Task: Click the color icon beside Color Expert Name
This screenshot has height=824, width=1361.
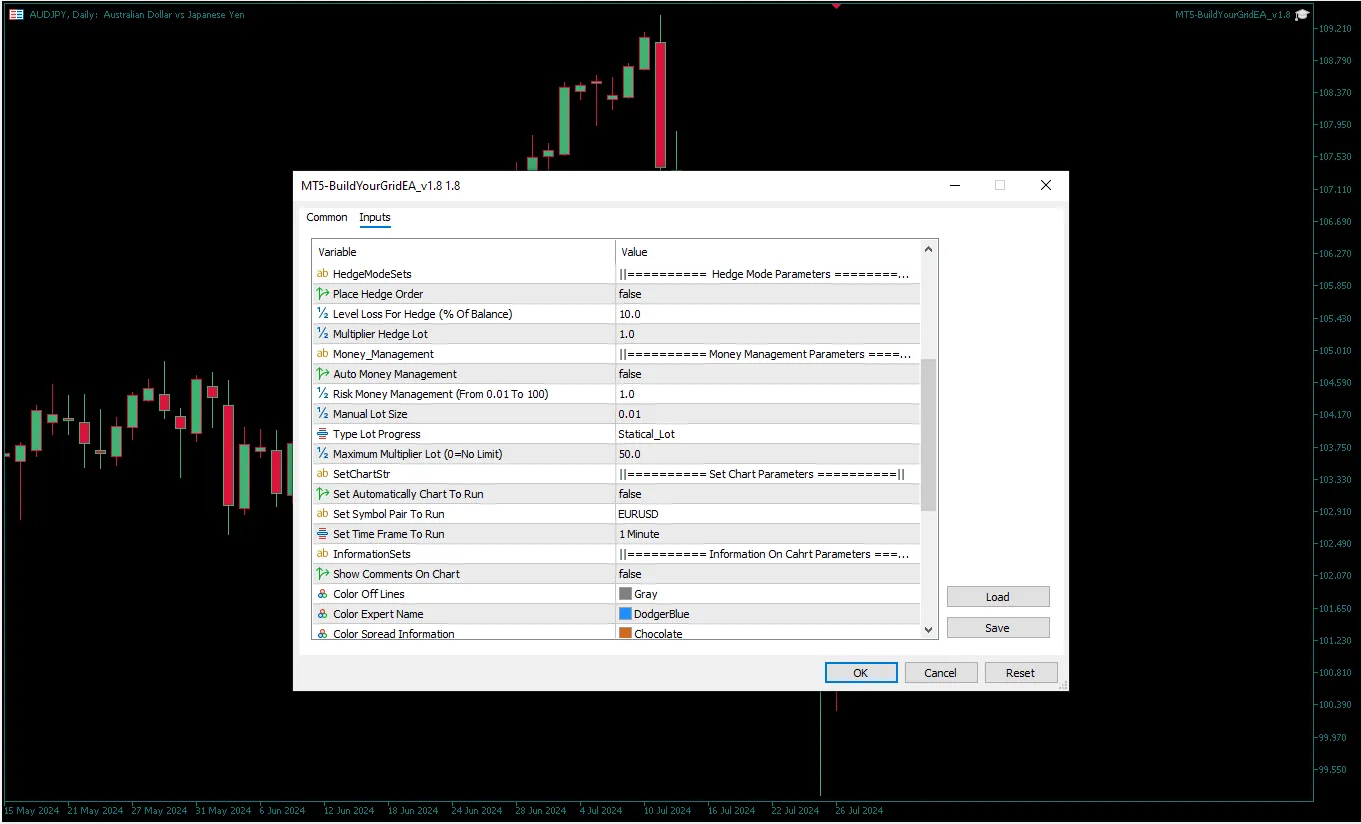Action: (323, 614)
